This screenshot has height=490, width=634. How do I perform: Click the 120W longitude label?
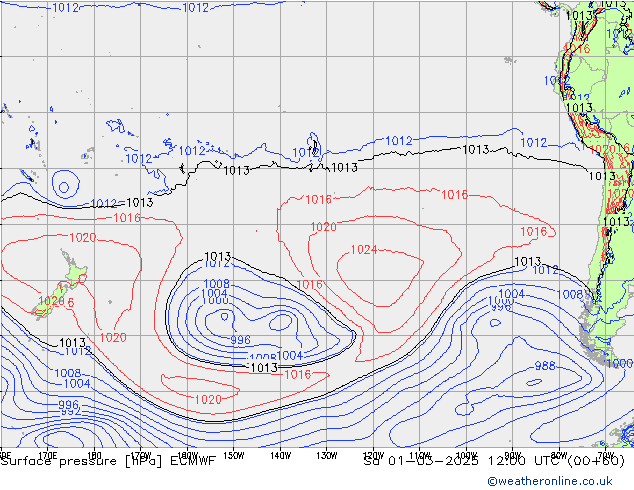tap(373, 455)
